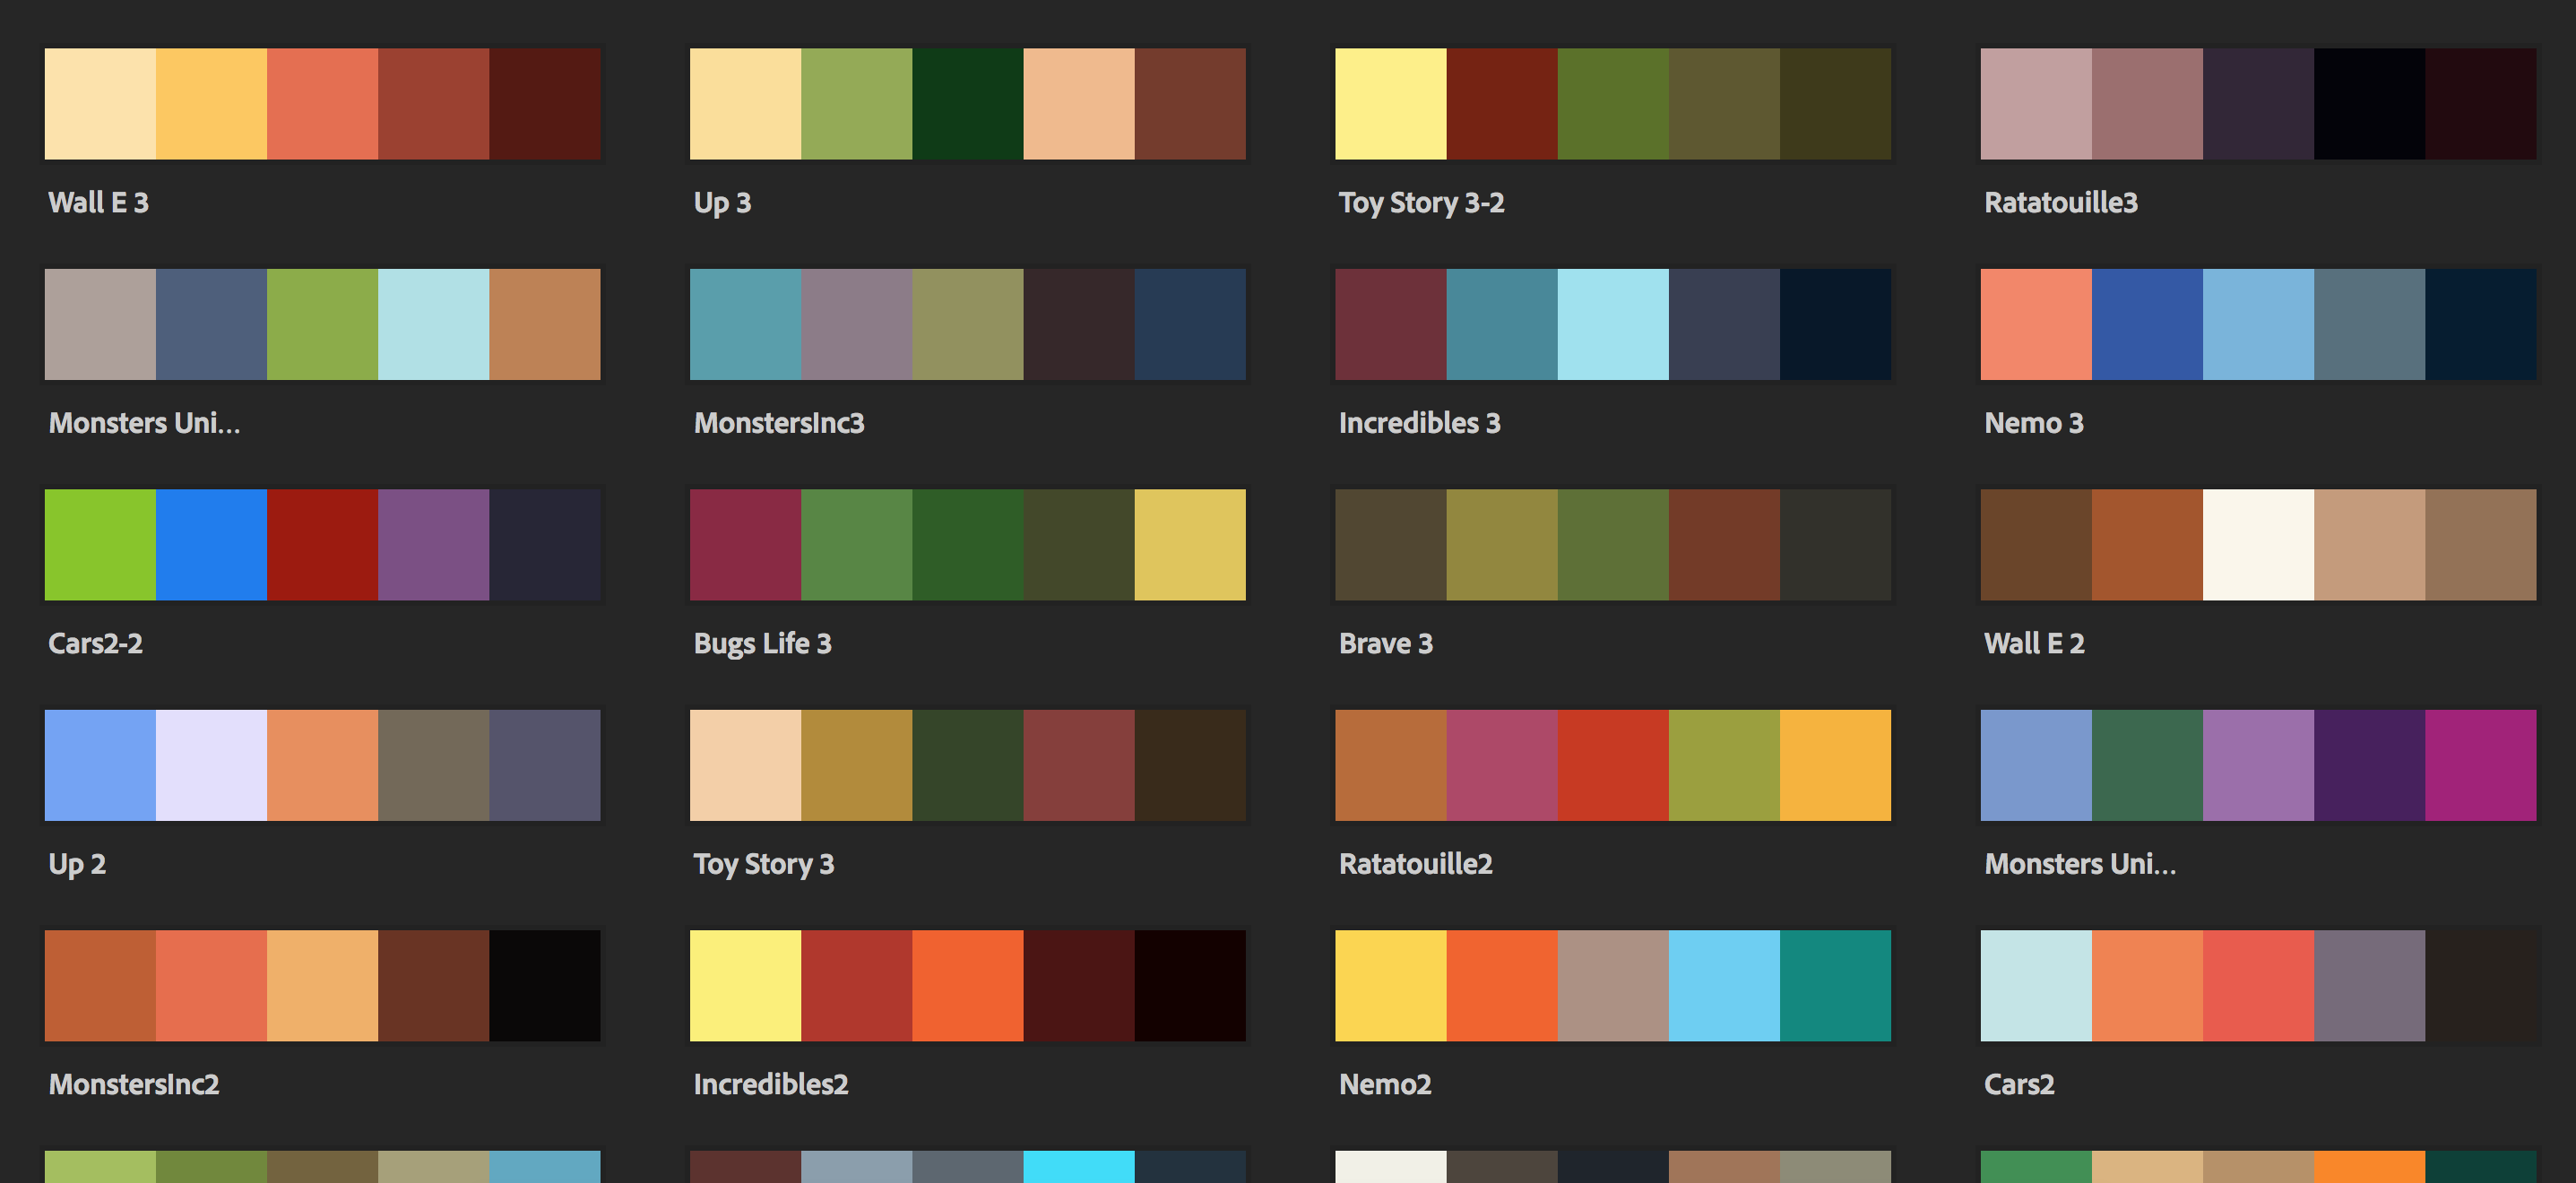
Task: Pick the white swatch in Wall E 2
Action: pos(2258,545)
